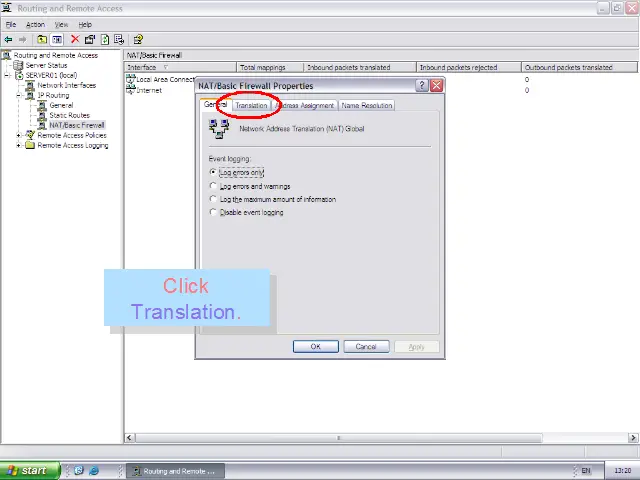640x480 pixels.
Task: Click the Refresh toolbar icon
Action: pos(105,39)
